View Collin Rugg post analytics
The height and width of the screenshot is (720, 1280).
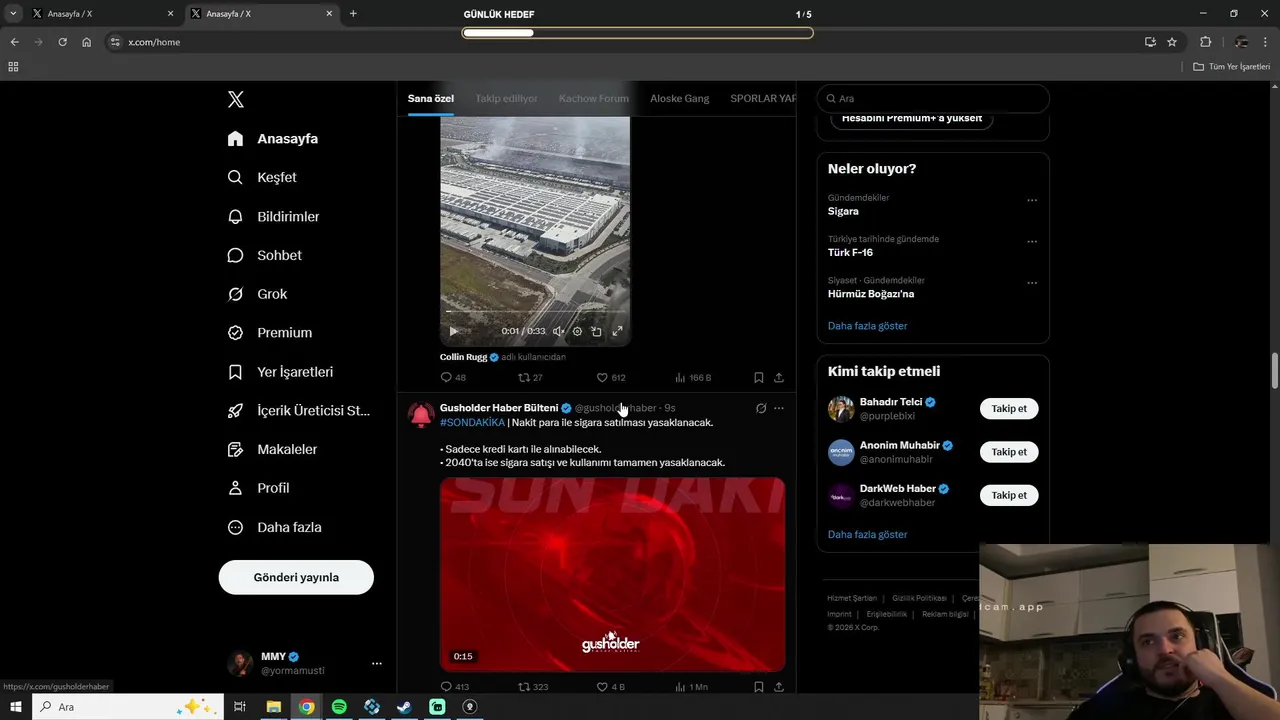[x=693, y=378]
